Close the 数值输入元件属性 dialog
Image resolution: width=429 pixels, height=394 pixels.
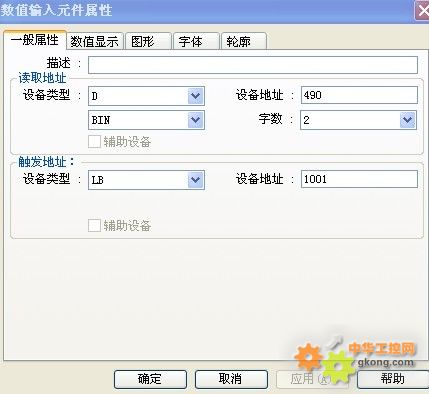pyautogui.click(x=422, y=11)
